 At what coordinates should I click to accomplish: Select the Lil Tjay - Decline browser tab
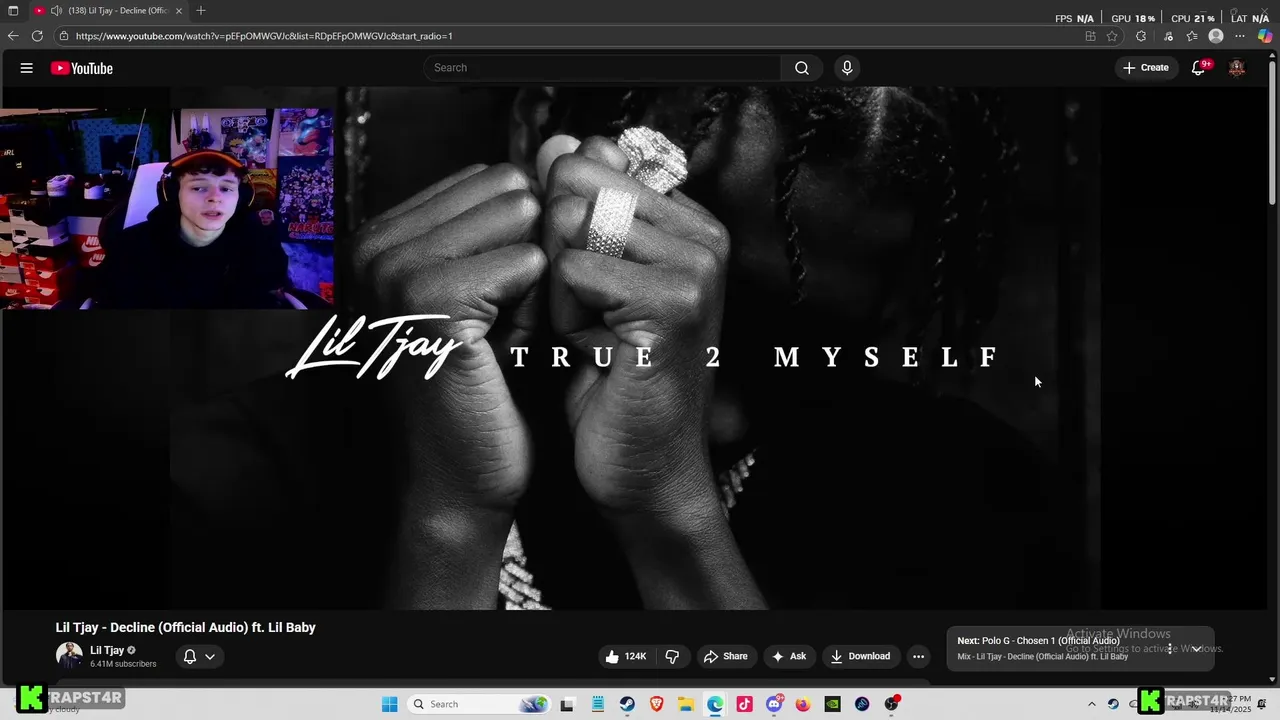pyautogui.click(x=106, y=11)
